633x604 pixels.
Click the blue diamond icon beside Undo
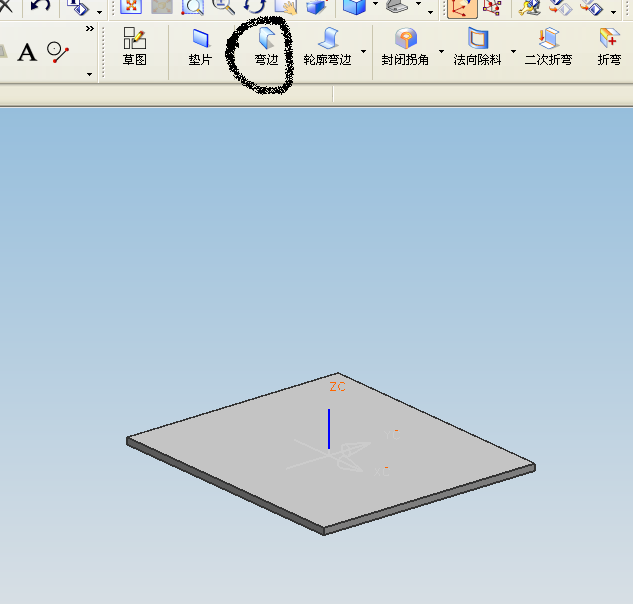(78, 6)
